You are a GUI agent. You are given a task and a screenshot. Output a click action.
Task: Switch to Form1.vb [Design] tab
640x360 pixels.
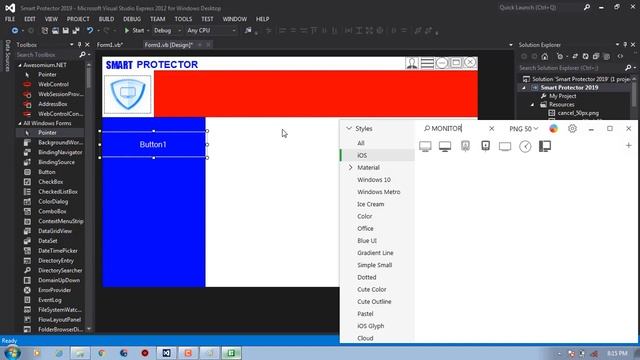click(169, 45)
